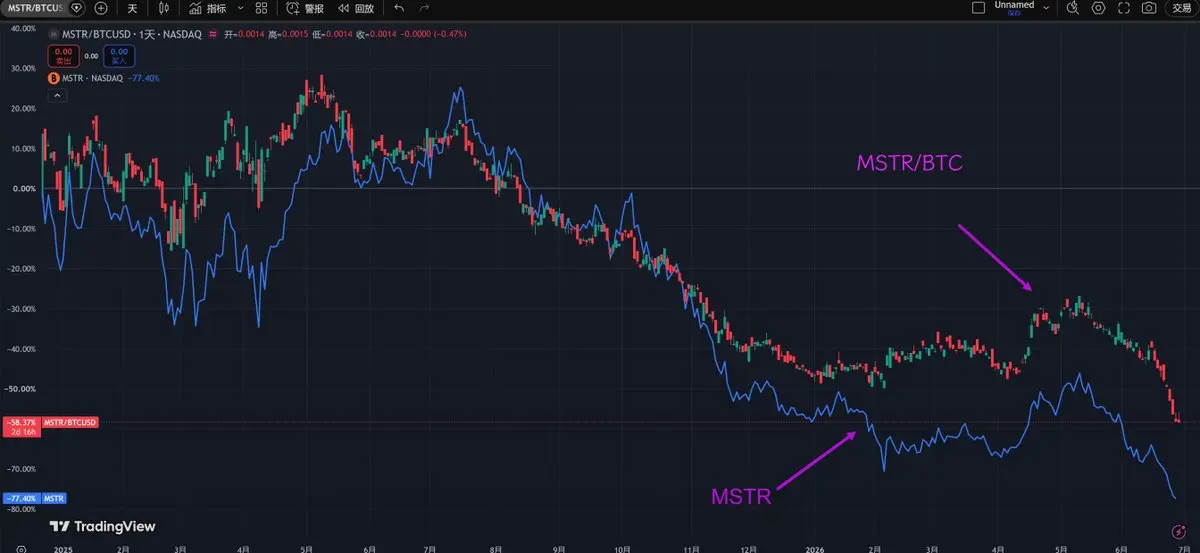Open the MSTR/BTCUSD symbol search box
The image size is (1200, 553).
(33, 8)
